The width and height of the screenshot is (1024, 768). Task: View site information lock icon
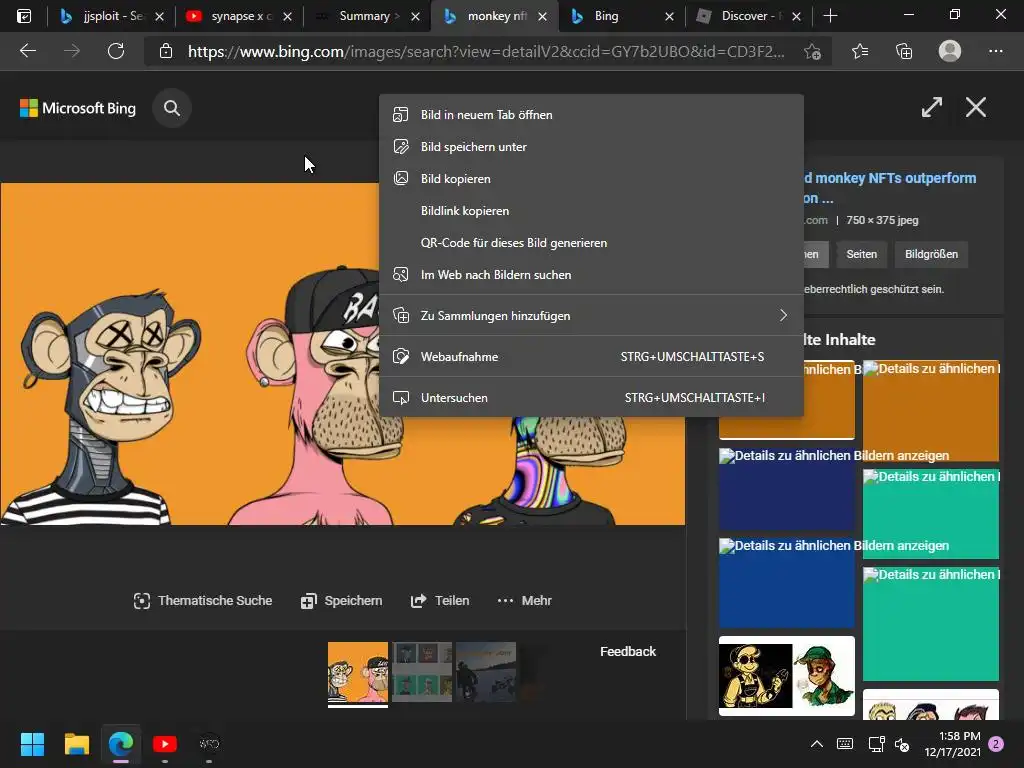(166, 51)
